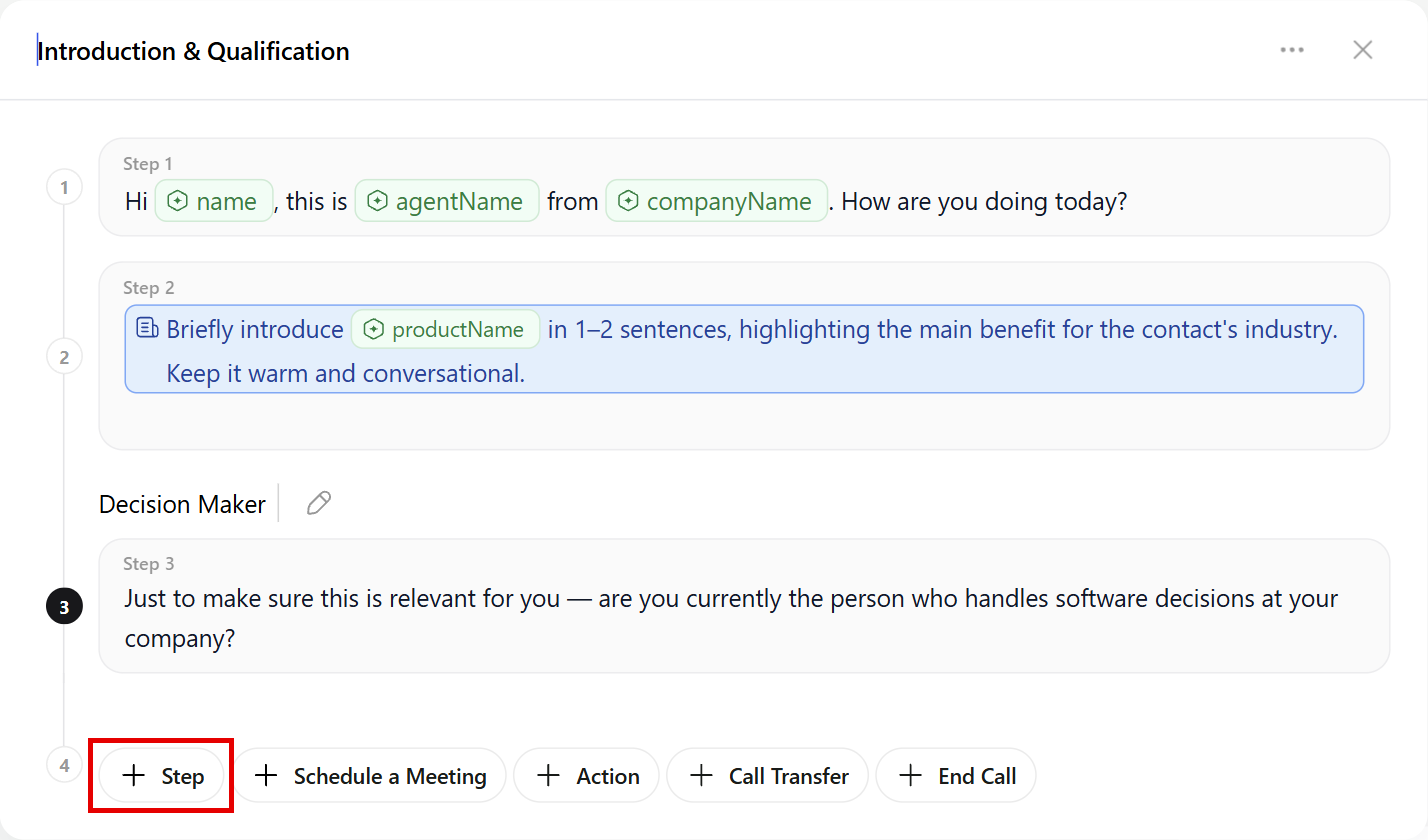Open the three-dot more options menu
The image size is (1428, 840).
coord(1292,50)
